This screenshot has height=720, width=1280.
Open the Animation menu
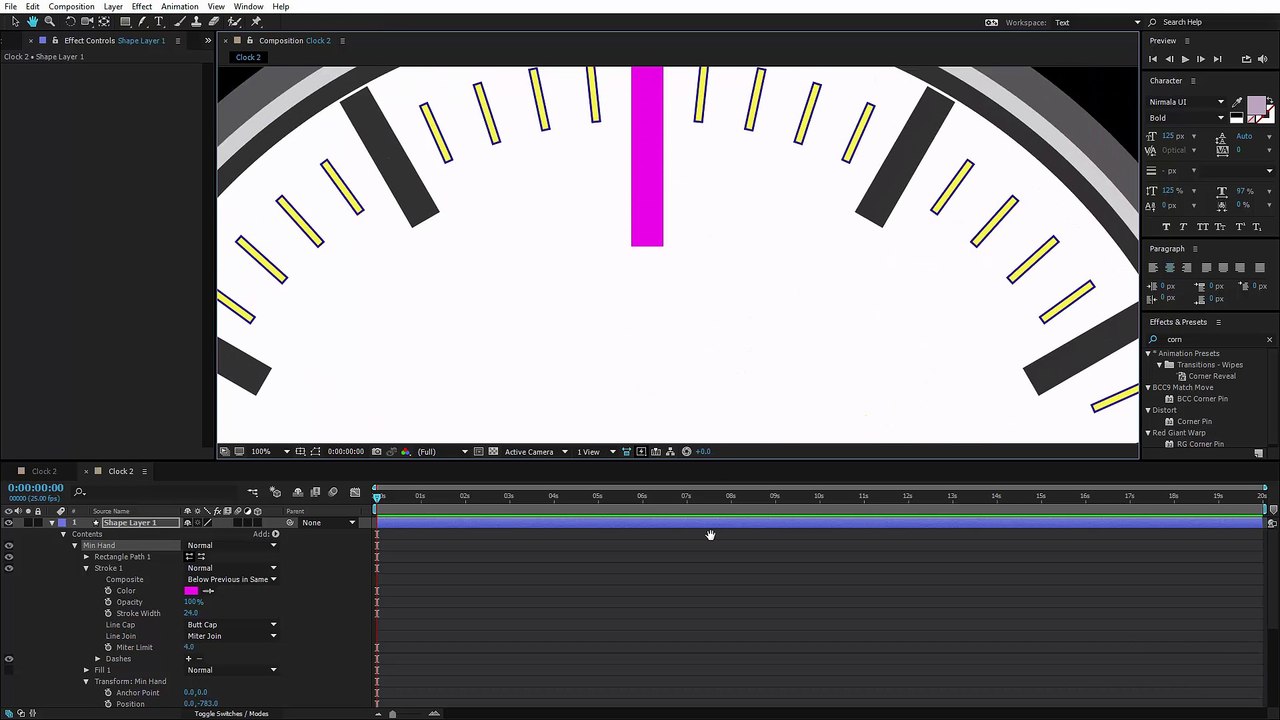(x=180, y=7)
